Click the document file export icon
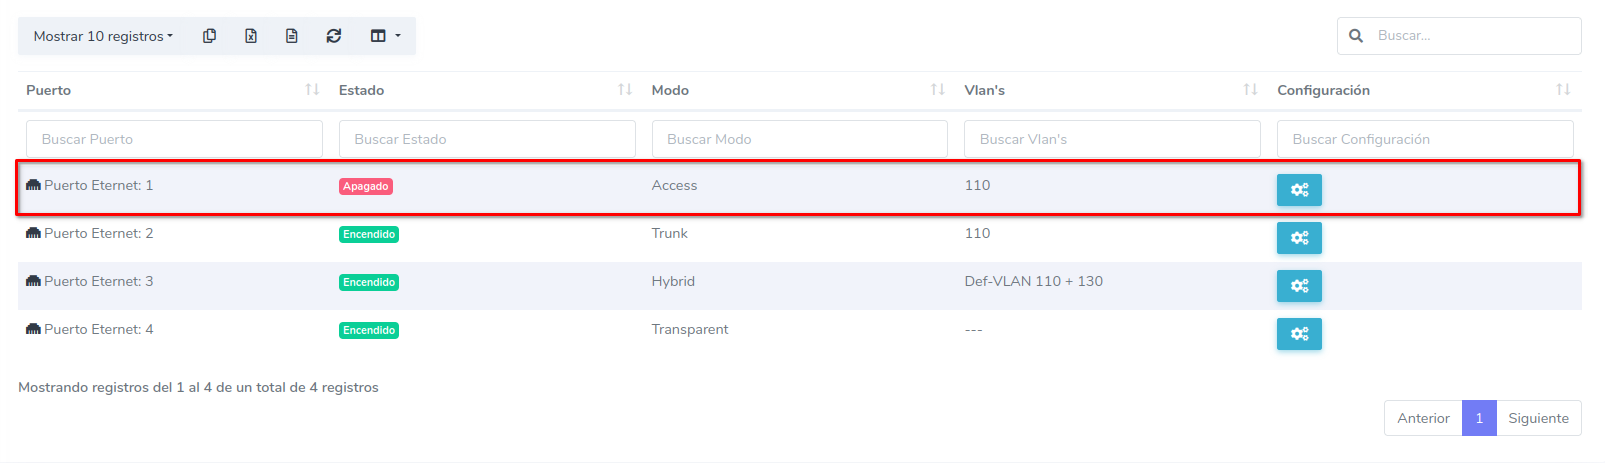 pos(292,36)
